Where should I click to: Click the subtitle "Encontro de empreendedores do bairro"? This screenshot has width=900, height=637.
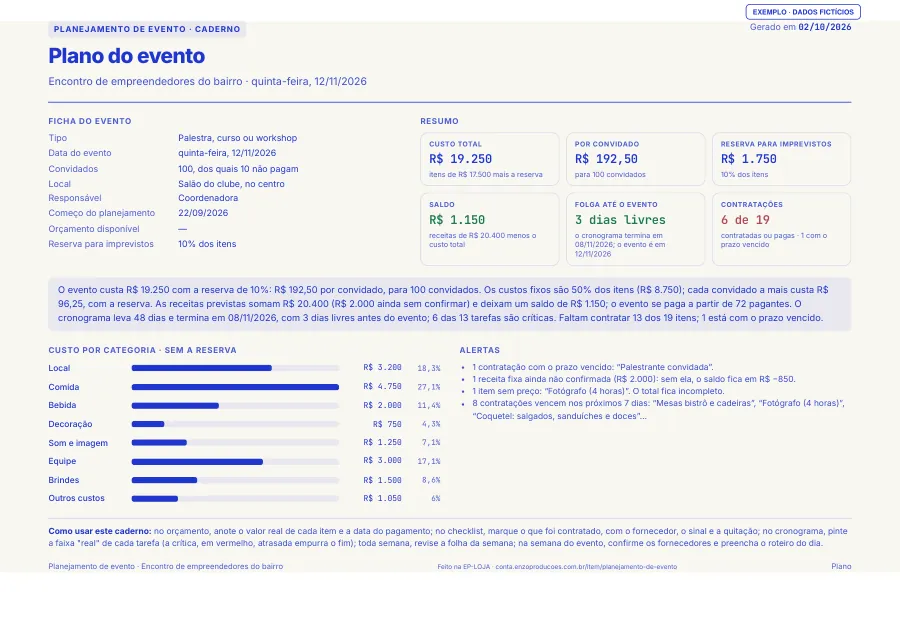tap(145, 81)
